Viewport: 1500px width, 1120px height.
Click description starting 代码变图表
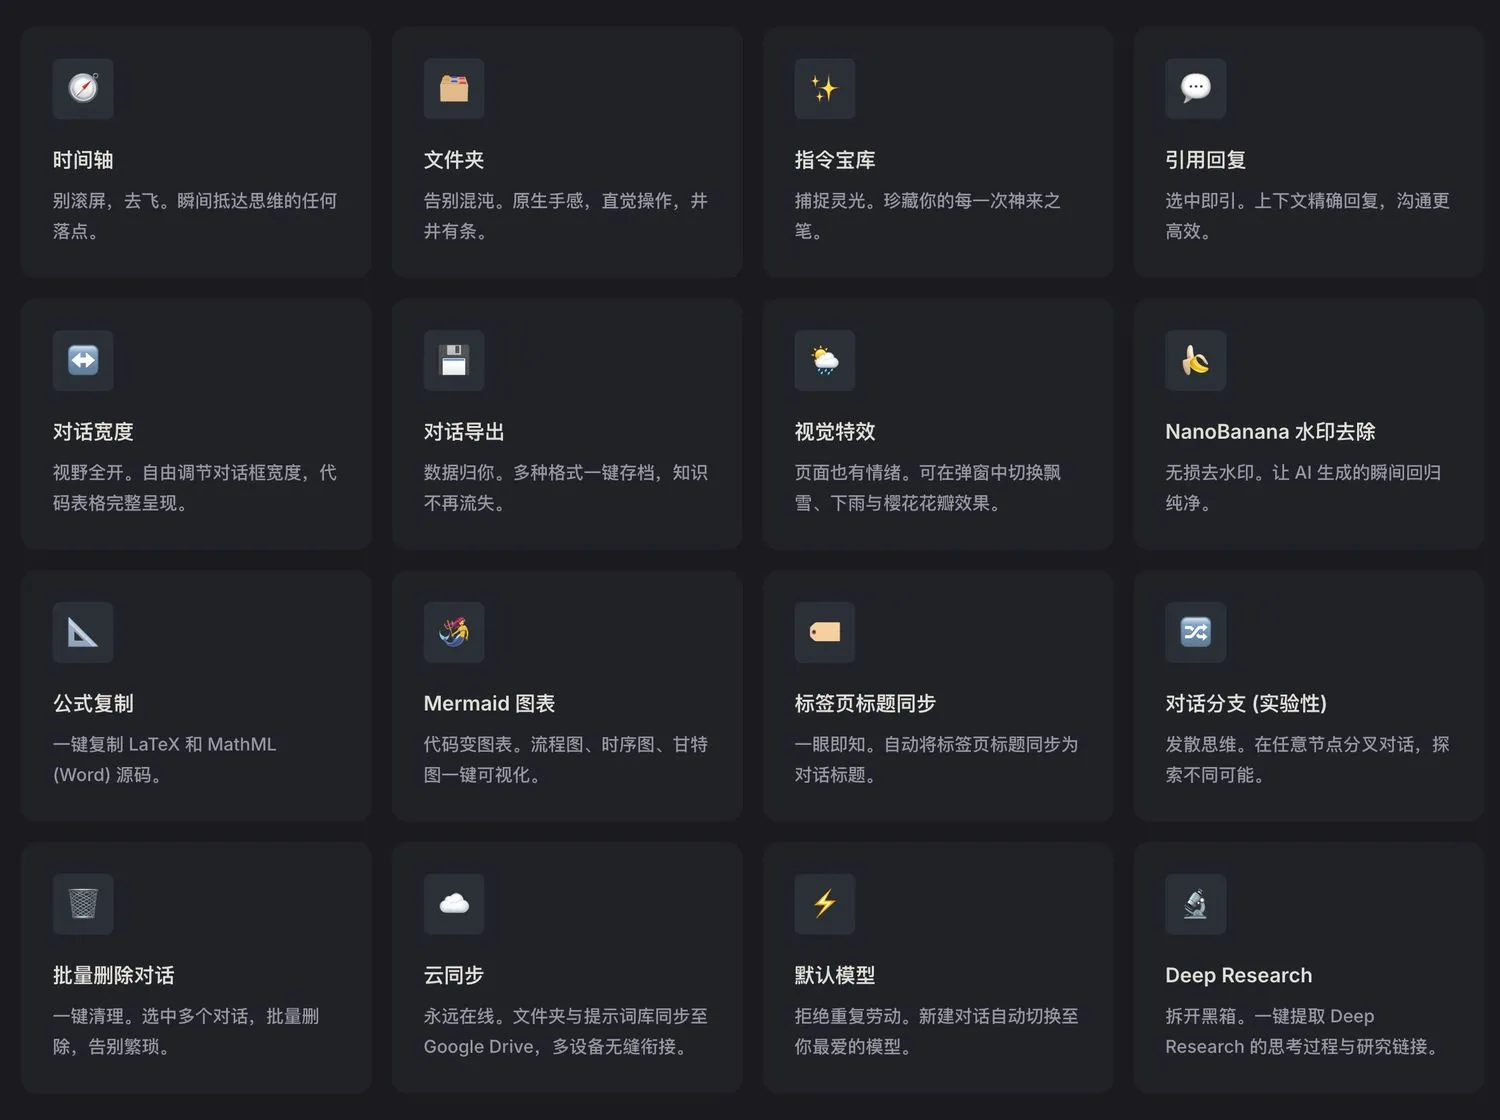[566, 760]
